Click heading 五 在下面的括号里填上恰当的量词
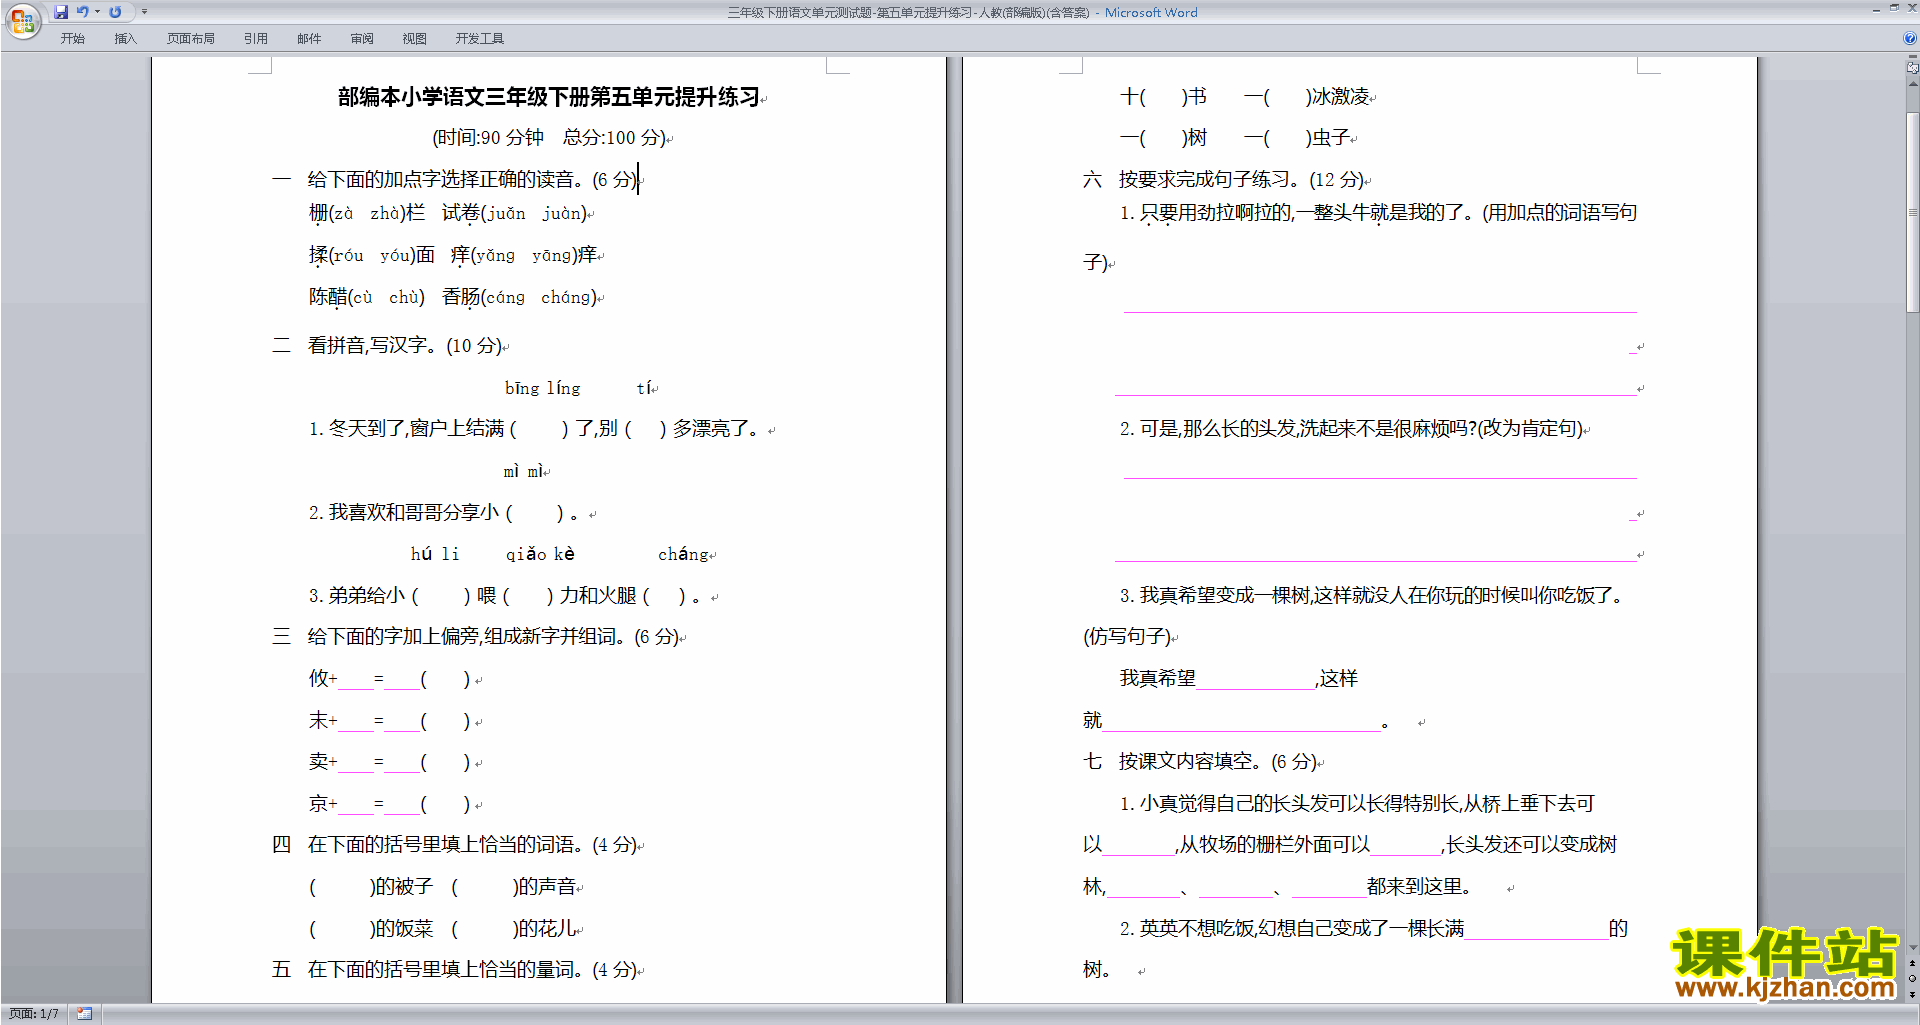 point(455,970)
